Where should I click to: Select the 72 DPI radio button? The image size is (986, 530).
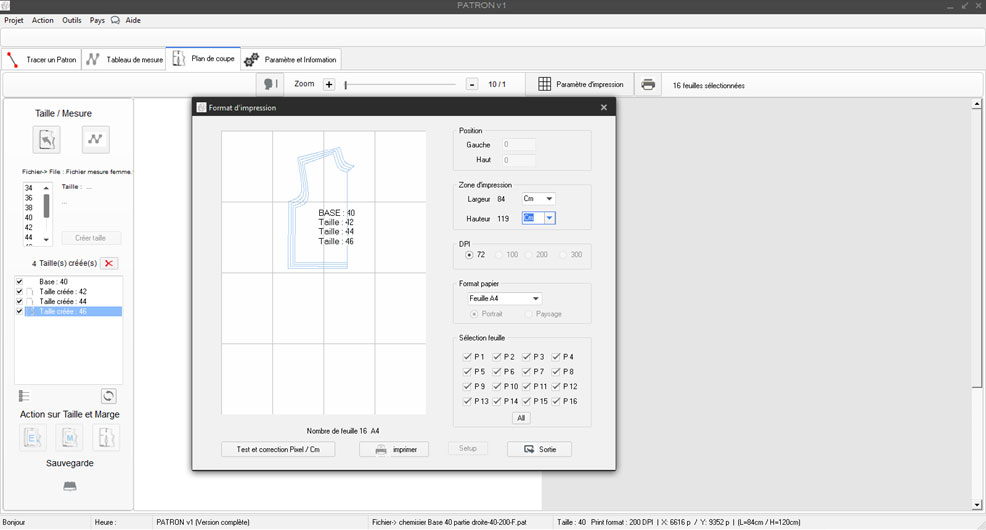tap(470, 255)
